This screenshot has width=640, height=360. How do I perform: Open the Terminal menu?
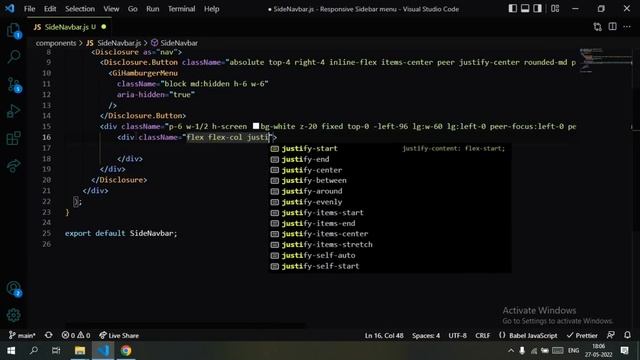point(181,9)
